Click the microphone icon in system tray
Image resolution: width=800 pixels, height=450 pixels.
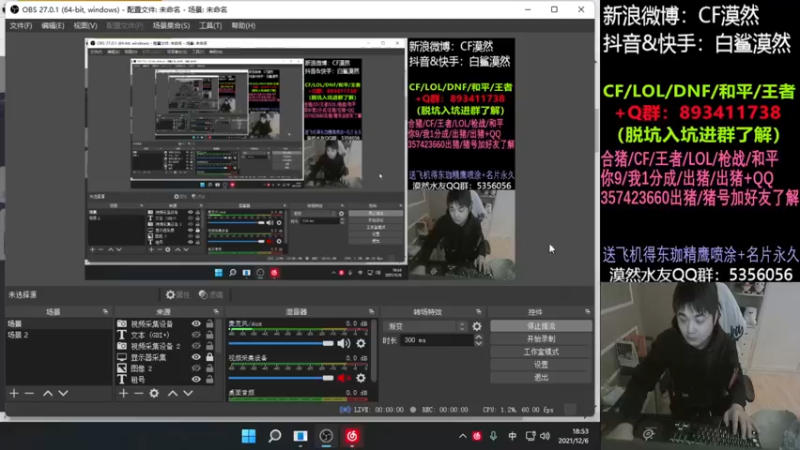click(493, 436)
